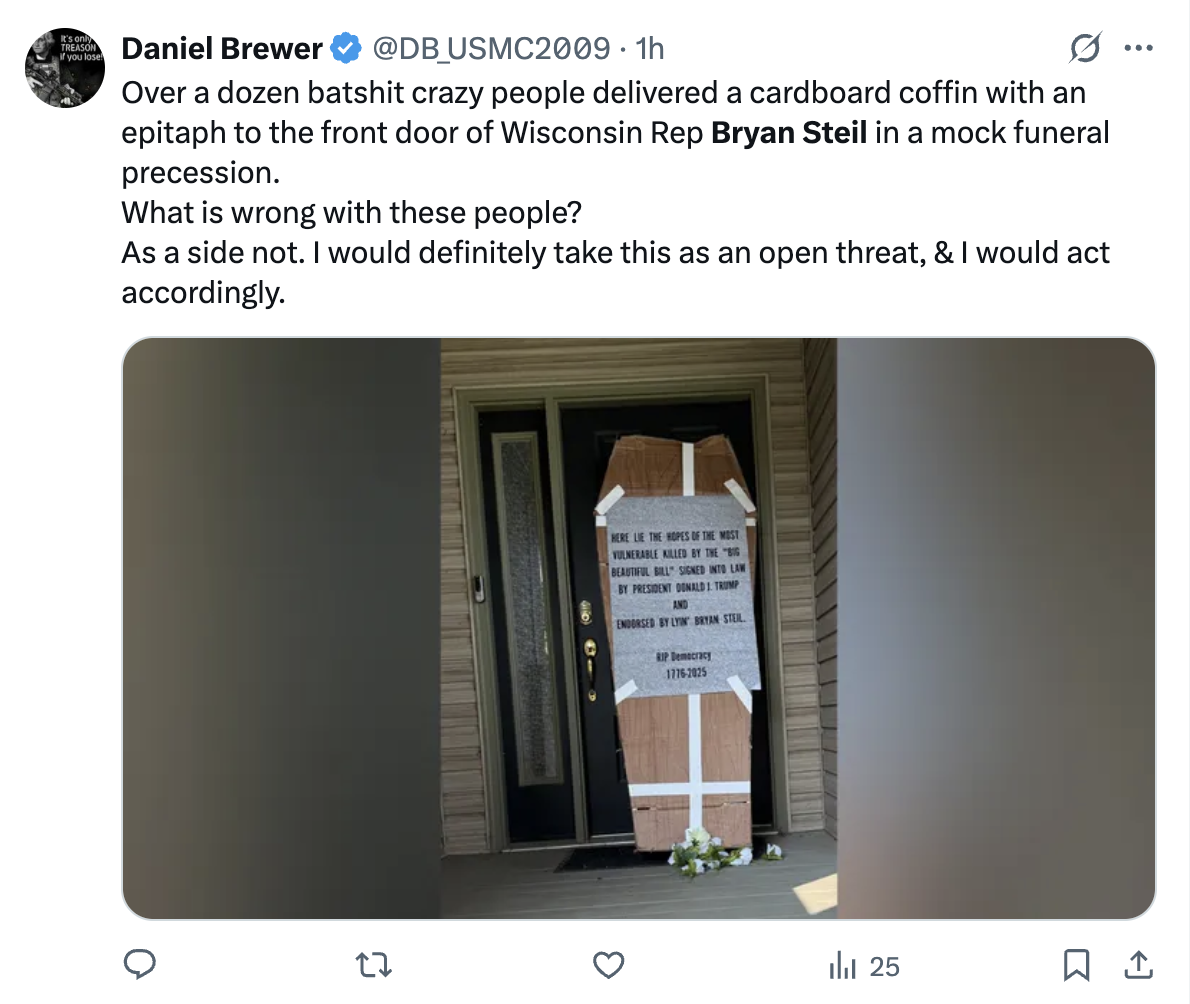
Task: Open the Daniel Brewer display name link
Action: (222, 49)
